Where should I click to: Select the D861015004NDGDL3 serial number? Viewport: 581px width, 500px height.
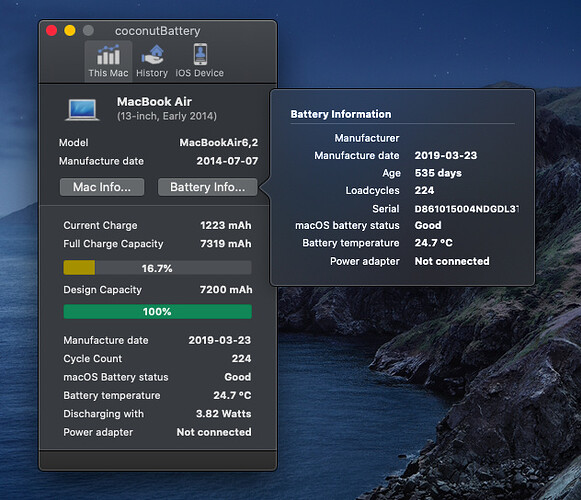[467, 209]
